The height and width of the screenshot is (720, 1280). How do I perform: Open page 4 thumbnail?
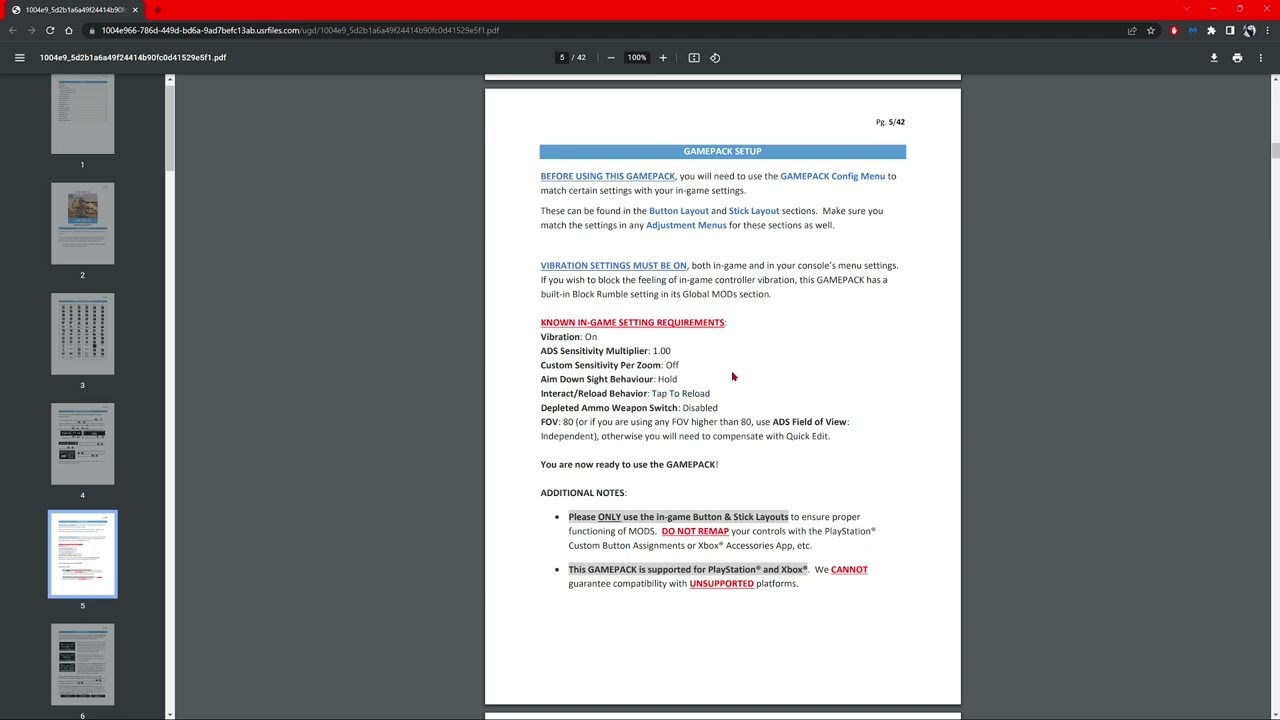[83, 444]
